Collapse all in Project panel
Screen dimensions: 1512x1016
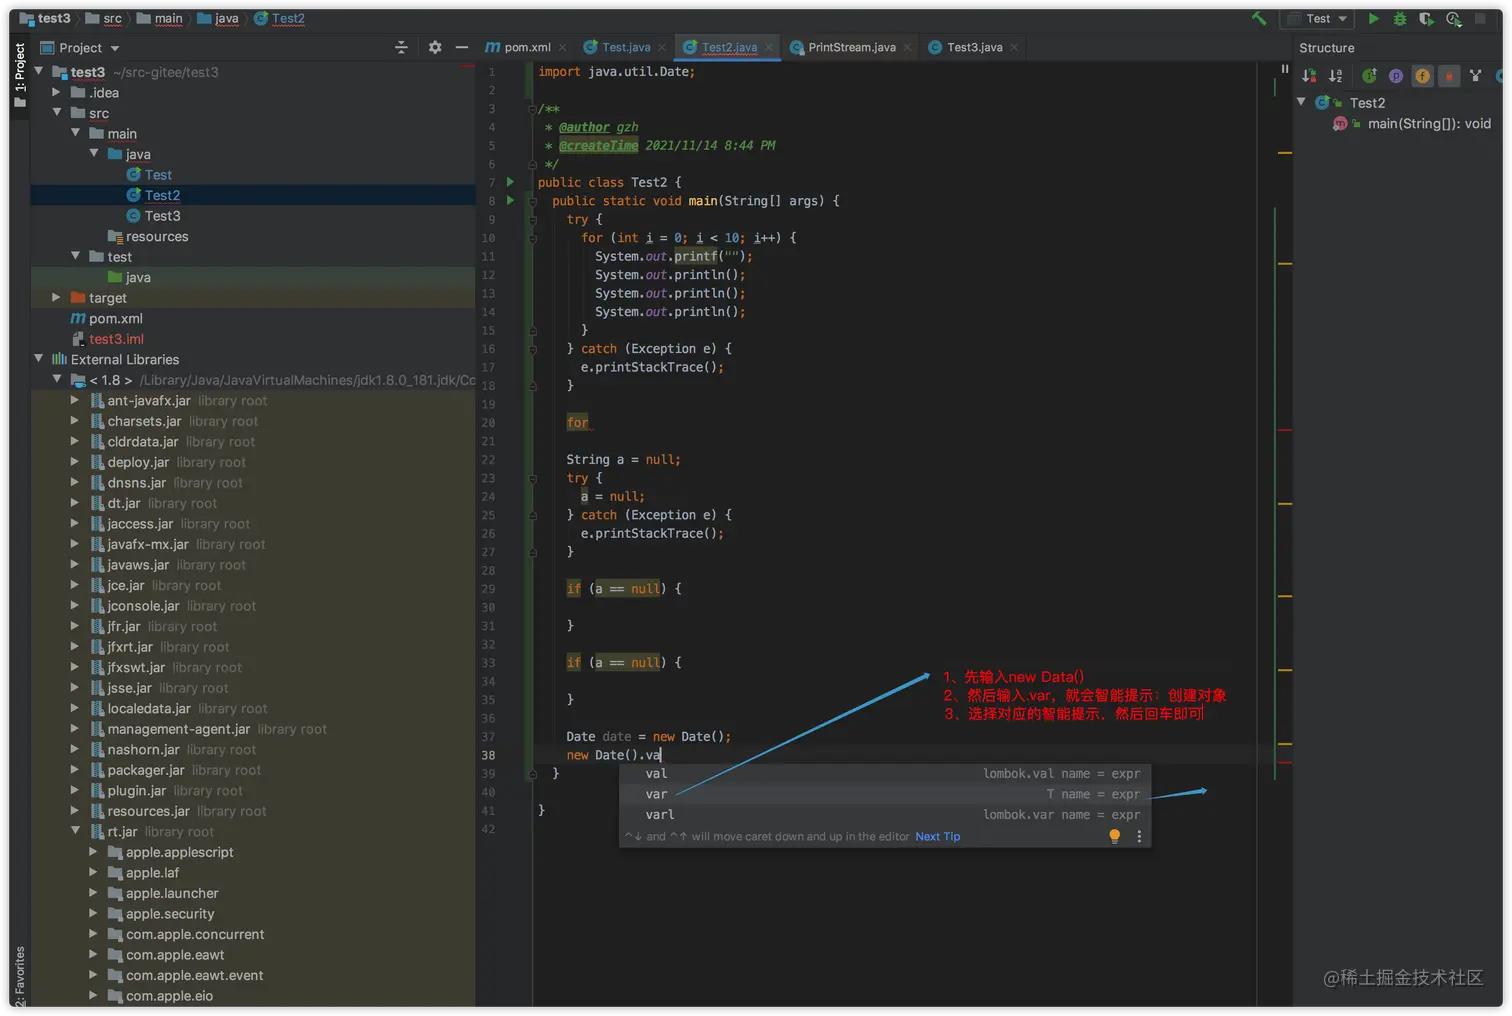[401, 47]
